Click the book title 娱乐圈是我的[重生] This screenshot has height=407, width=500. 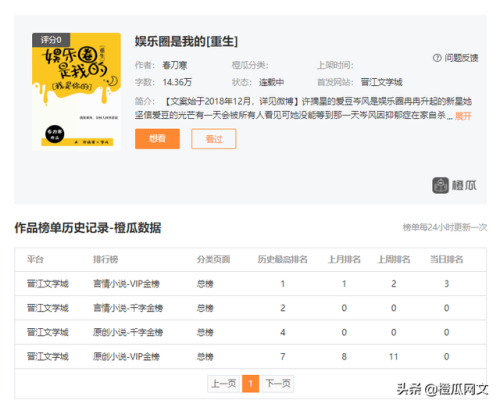click(186, 42)
